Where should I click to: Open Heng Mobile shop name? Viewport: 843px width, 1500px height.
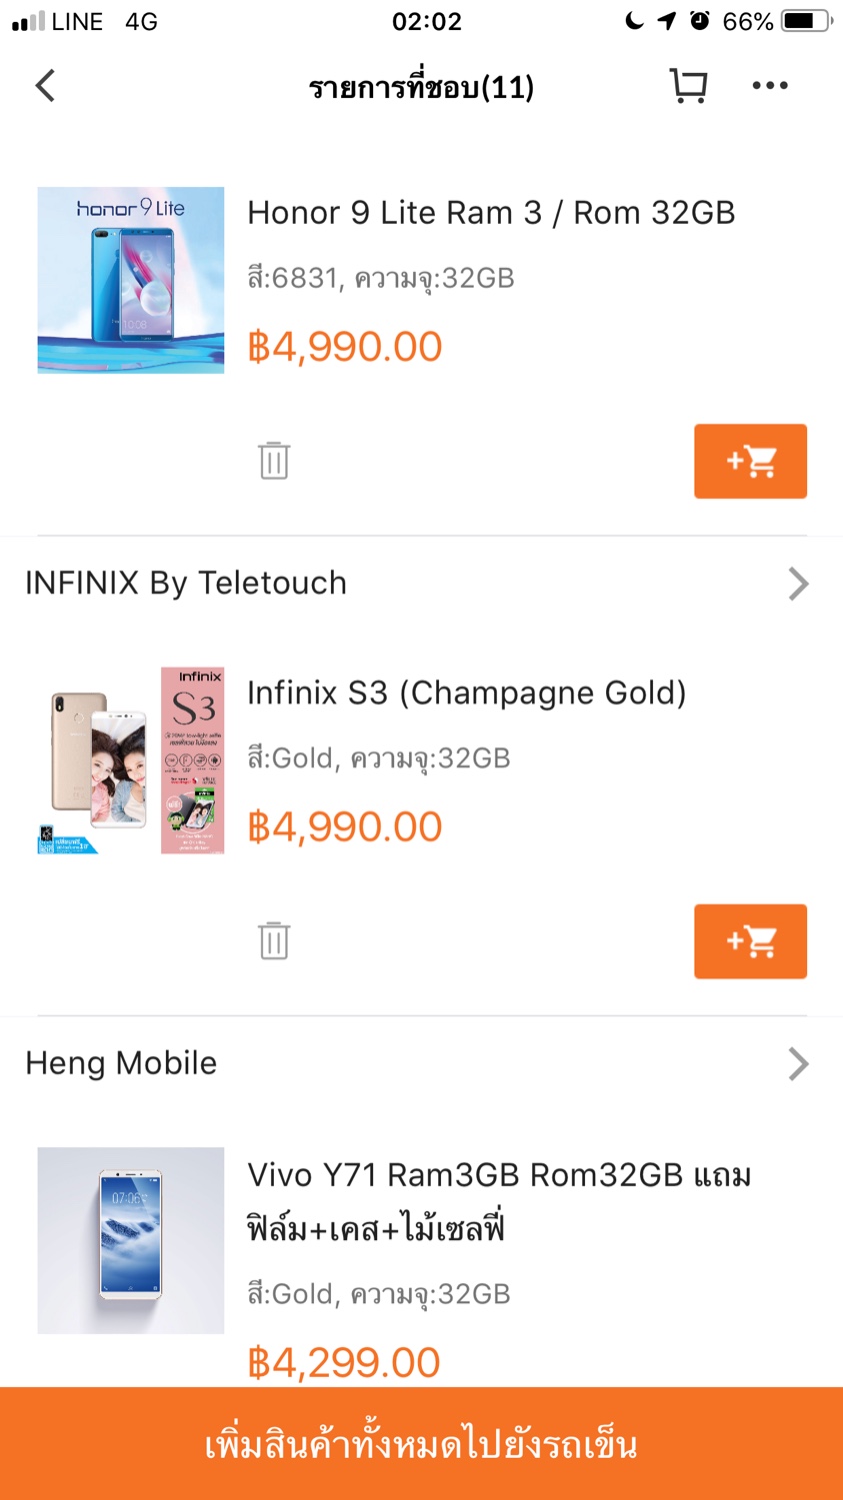121,1063
